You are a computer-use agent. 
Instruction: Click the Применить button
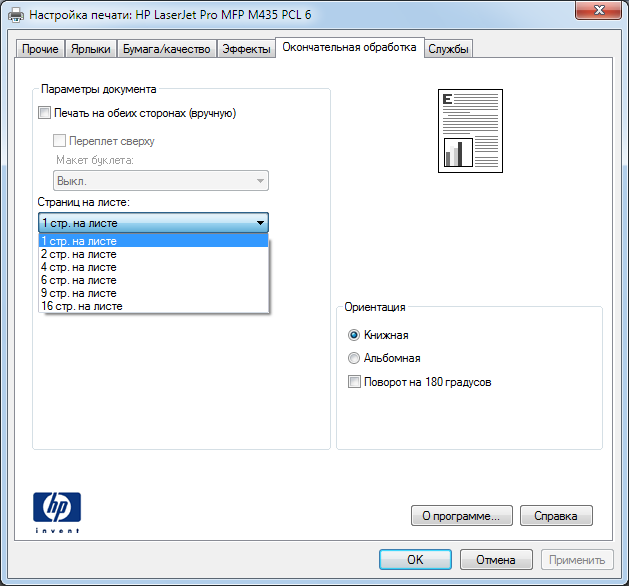tap(577, 560)
